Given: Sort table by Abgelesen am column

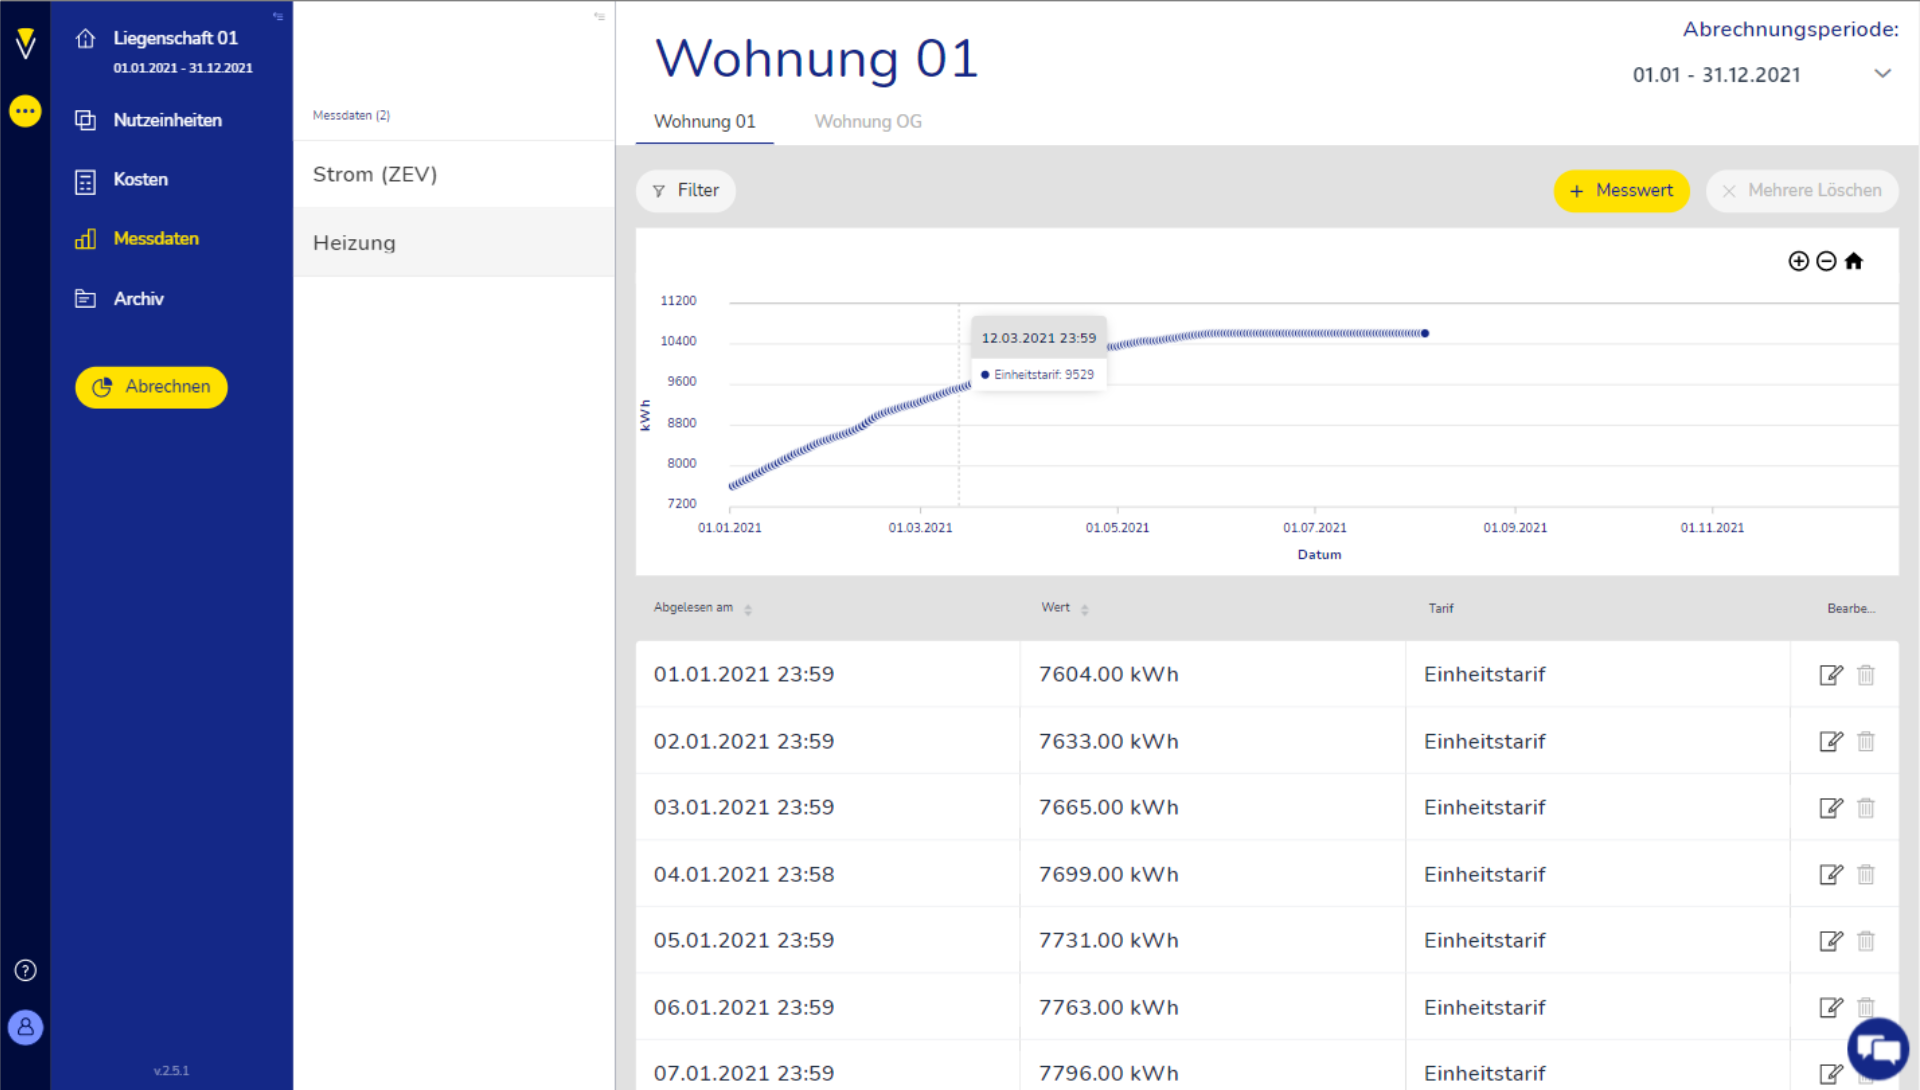Looking at the screenshot, I should click(748, 609).
